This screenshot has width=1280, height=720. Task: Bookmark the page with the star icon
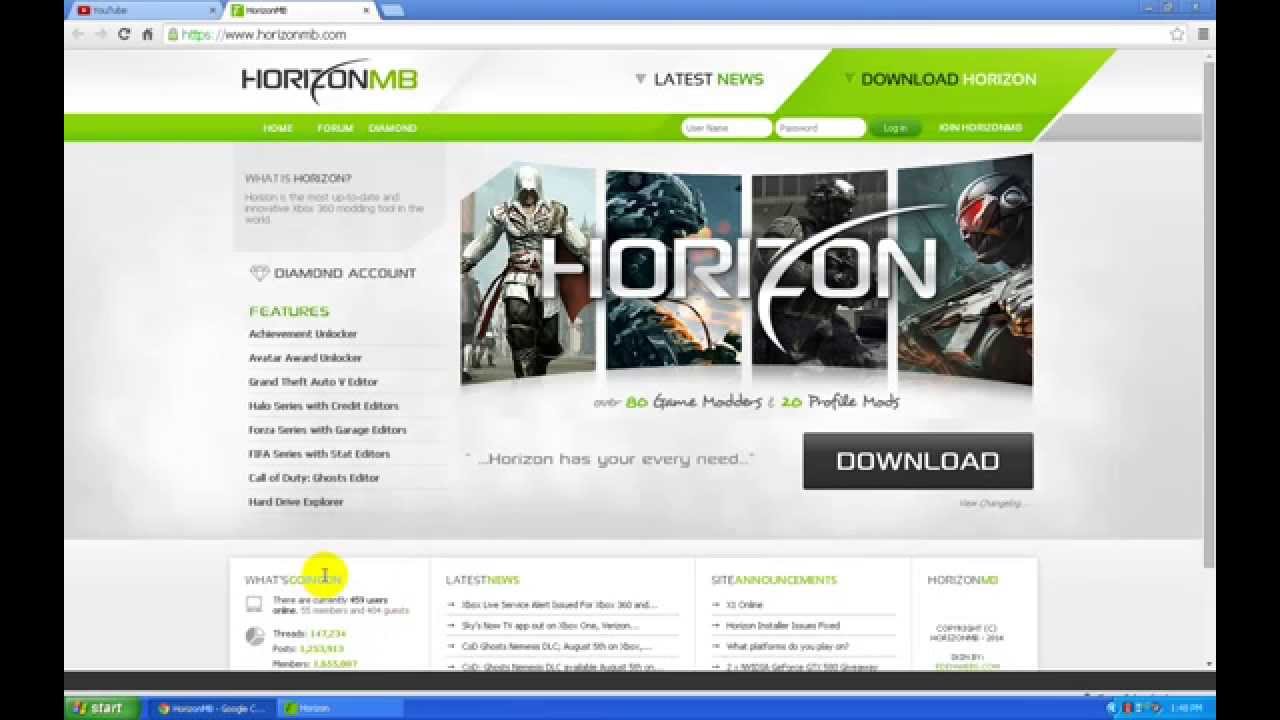(1177, 34)
